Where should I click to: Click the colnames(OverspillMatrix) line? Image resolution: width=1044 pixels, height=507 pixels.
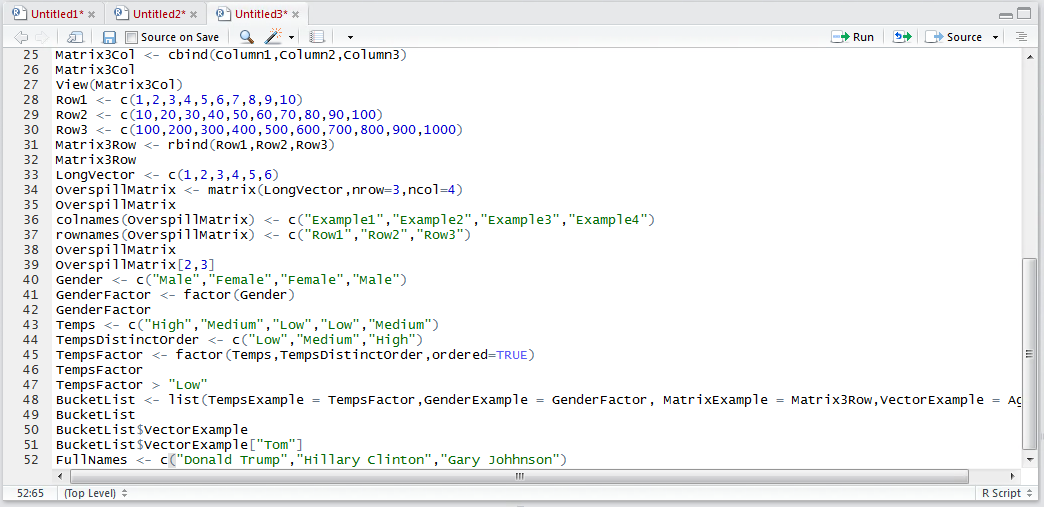coord(356,220)
